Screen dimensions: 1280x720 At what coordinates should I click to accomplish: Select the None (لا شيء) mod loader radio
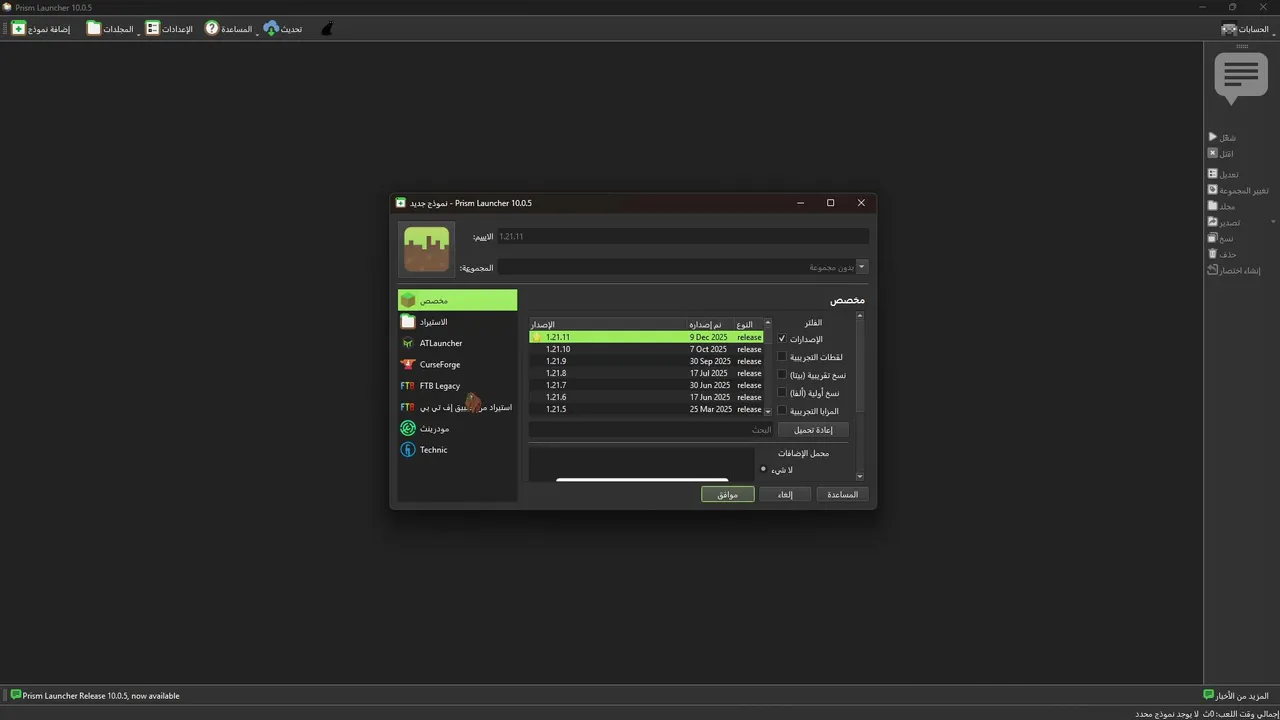763,469
